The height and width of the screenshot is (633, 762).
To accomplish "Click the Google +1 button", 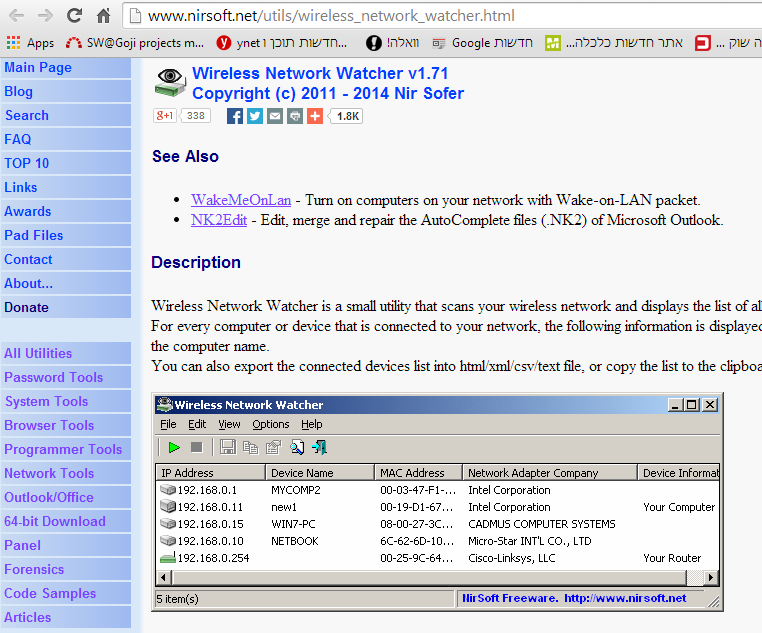I will click(165, 116).
